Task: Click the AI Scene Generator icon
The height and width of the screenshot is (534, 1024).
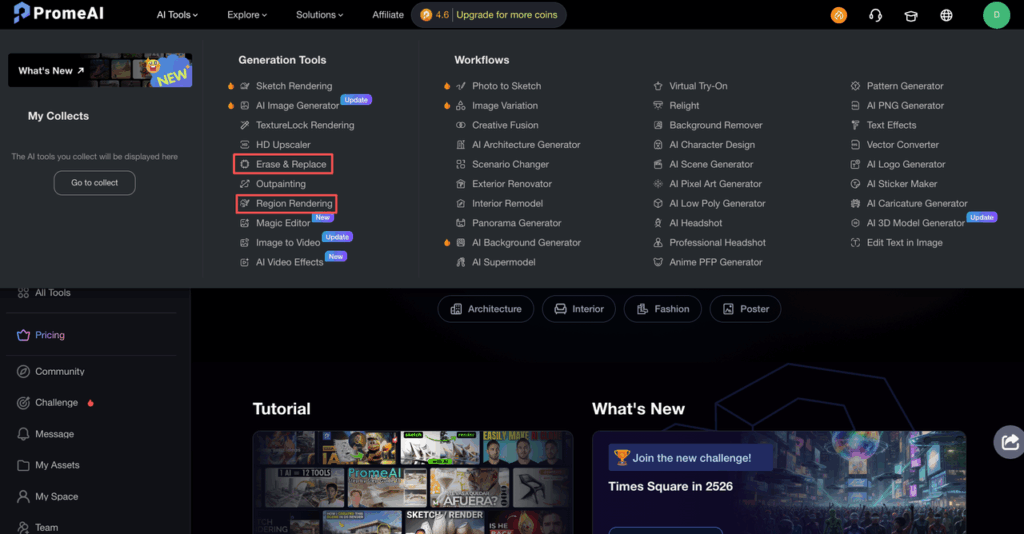Action: coord(658,164)
